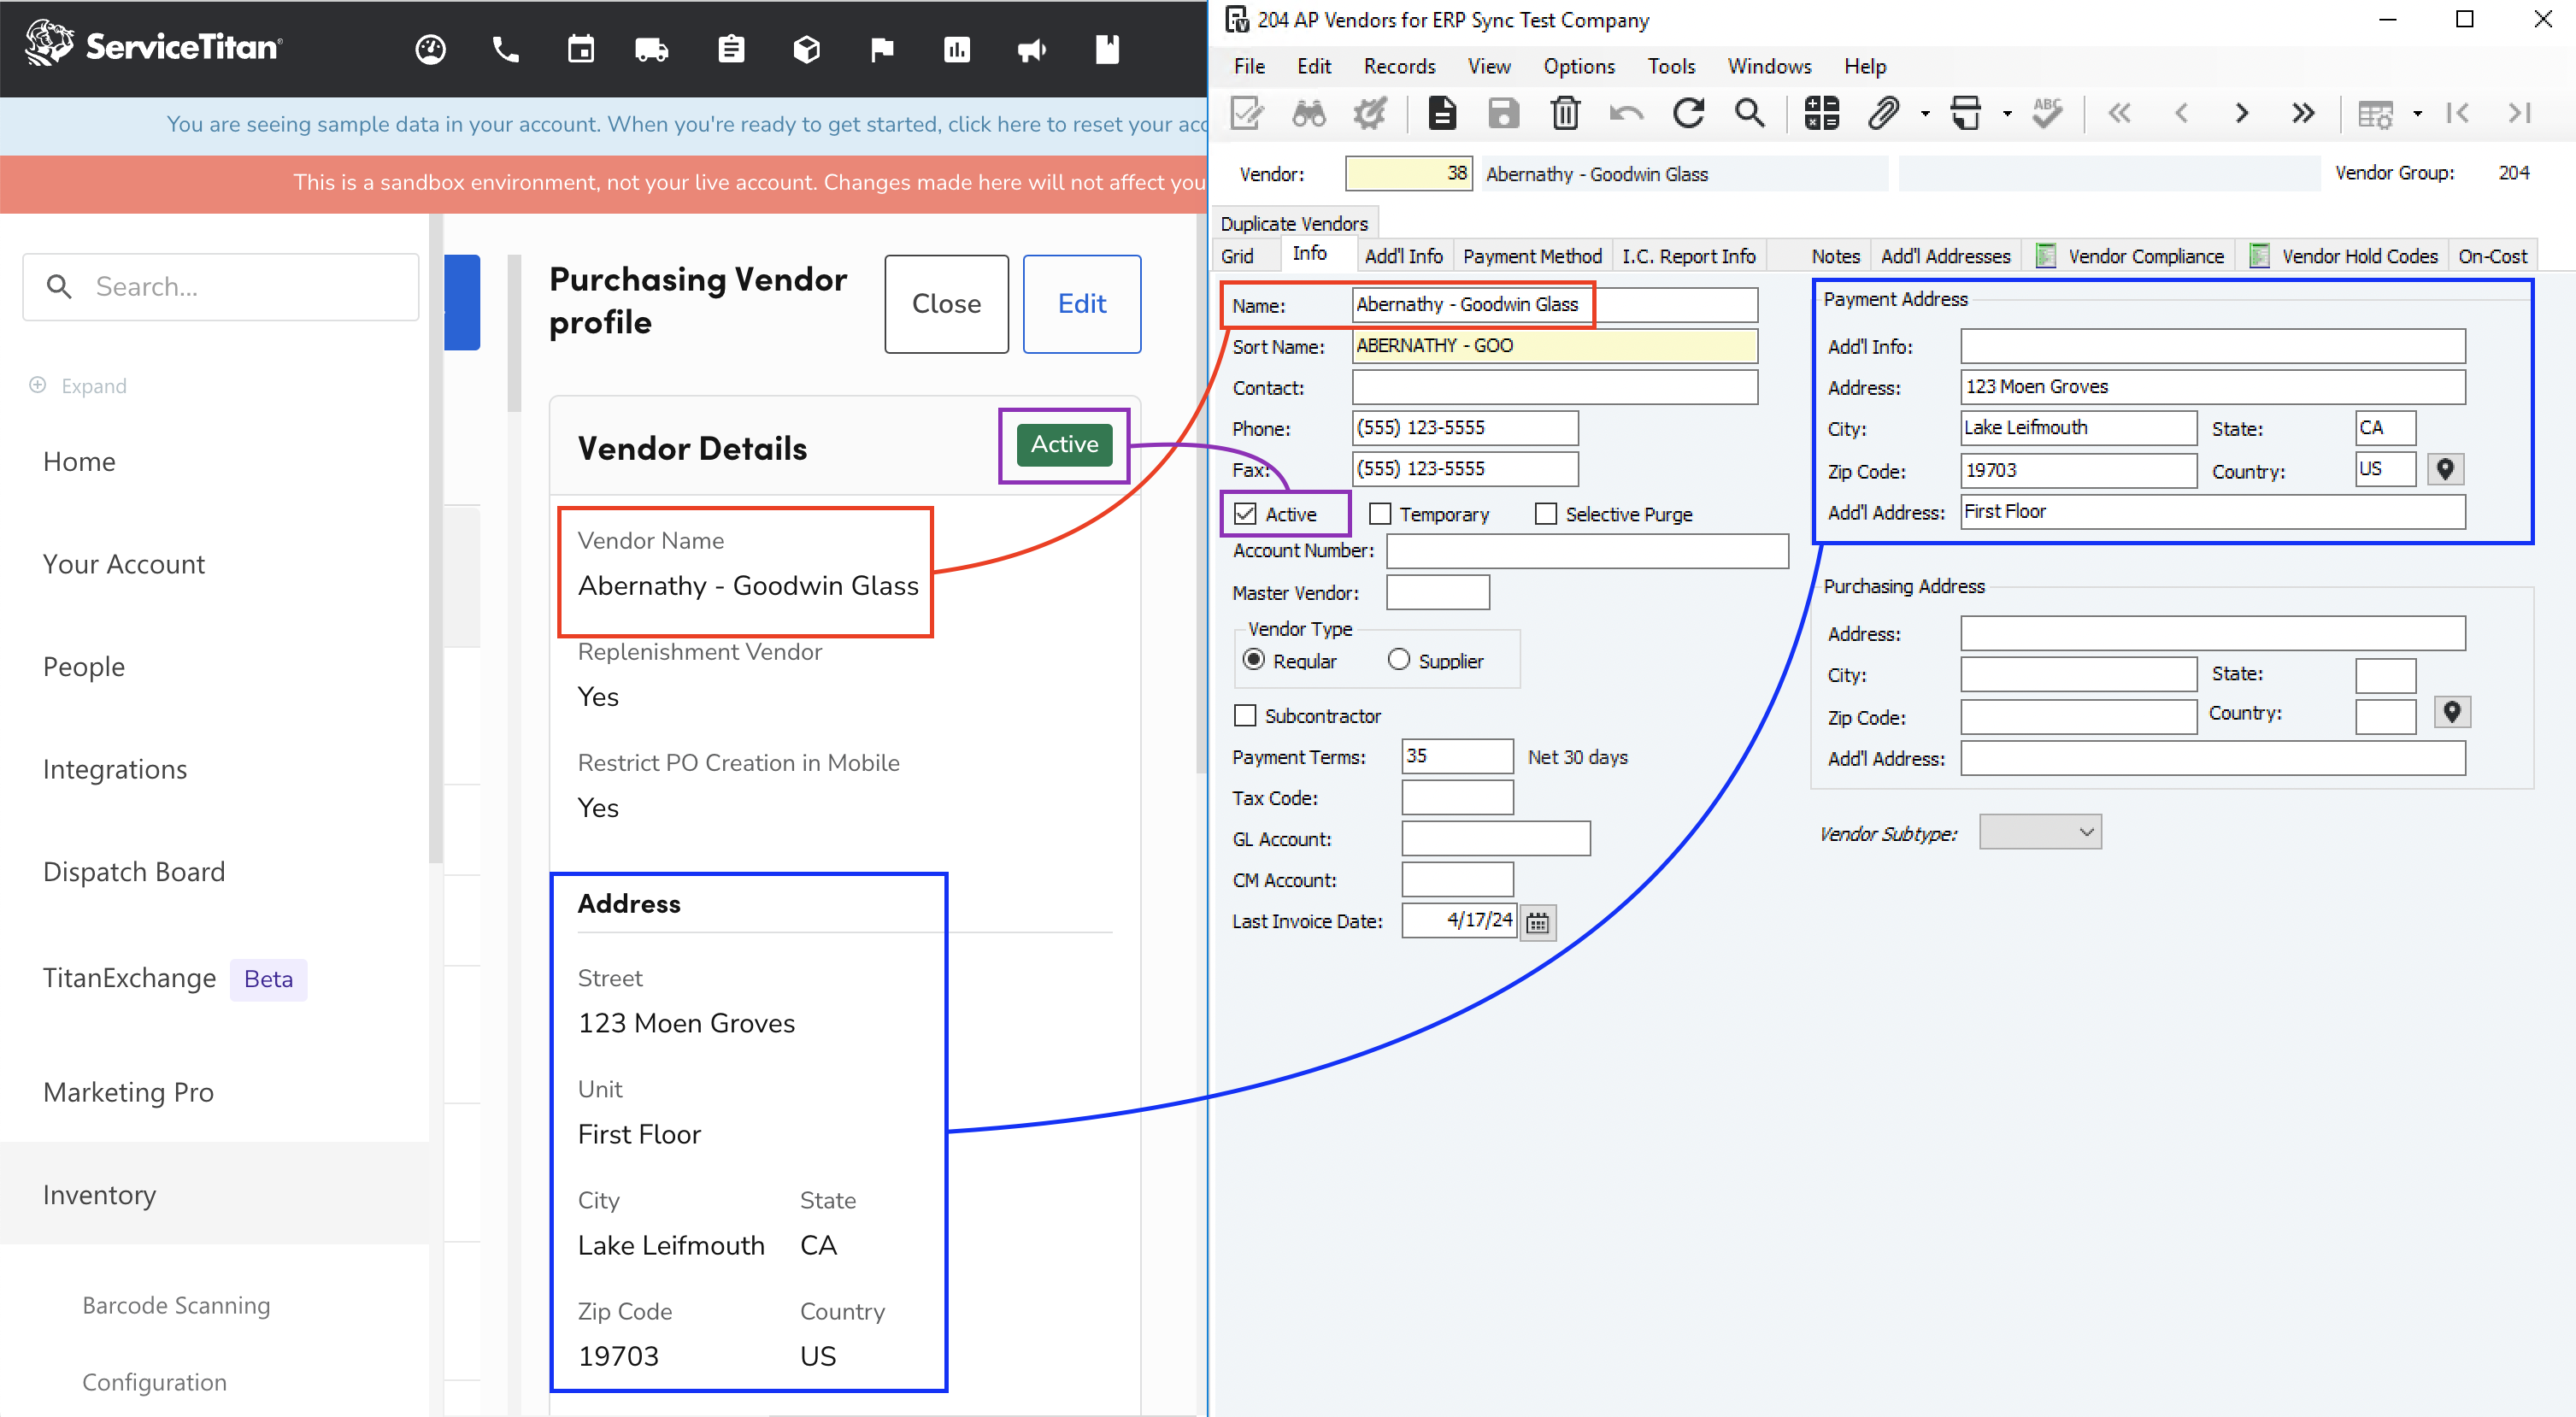Expand the ServiceTitan sidebar with Expand

pos(78,386)
